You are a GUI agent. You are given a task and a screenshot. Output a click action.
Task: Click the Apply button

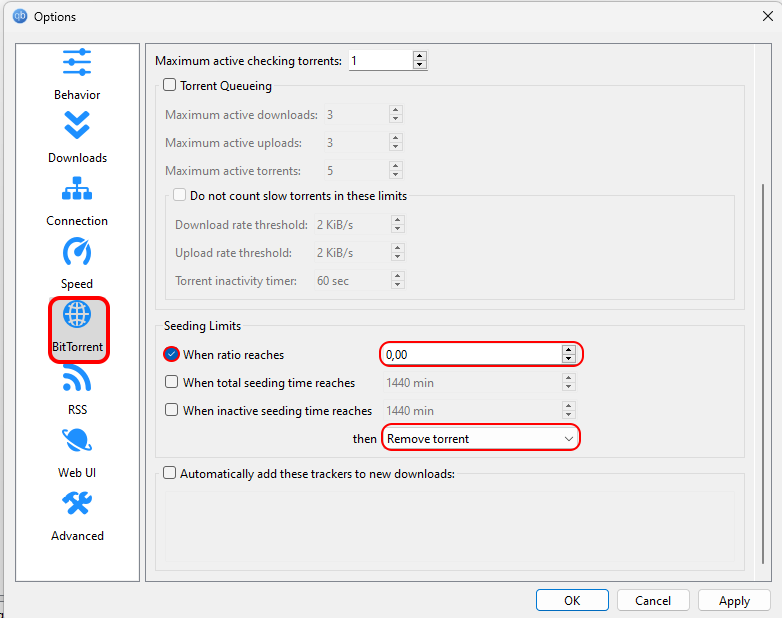click(x=734, y=600)
